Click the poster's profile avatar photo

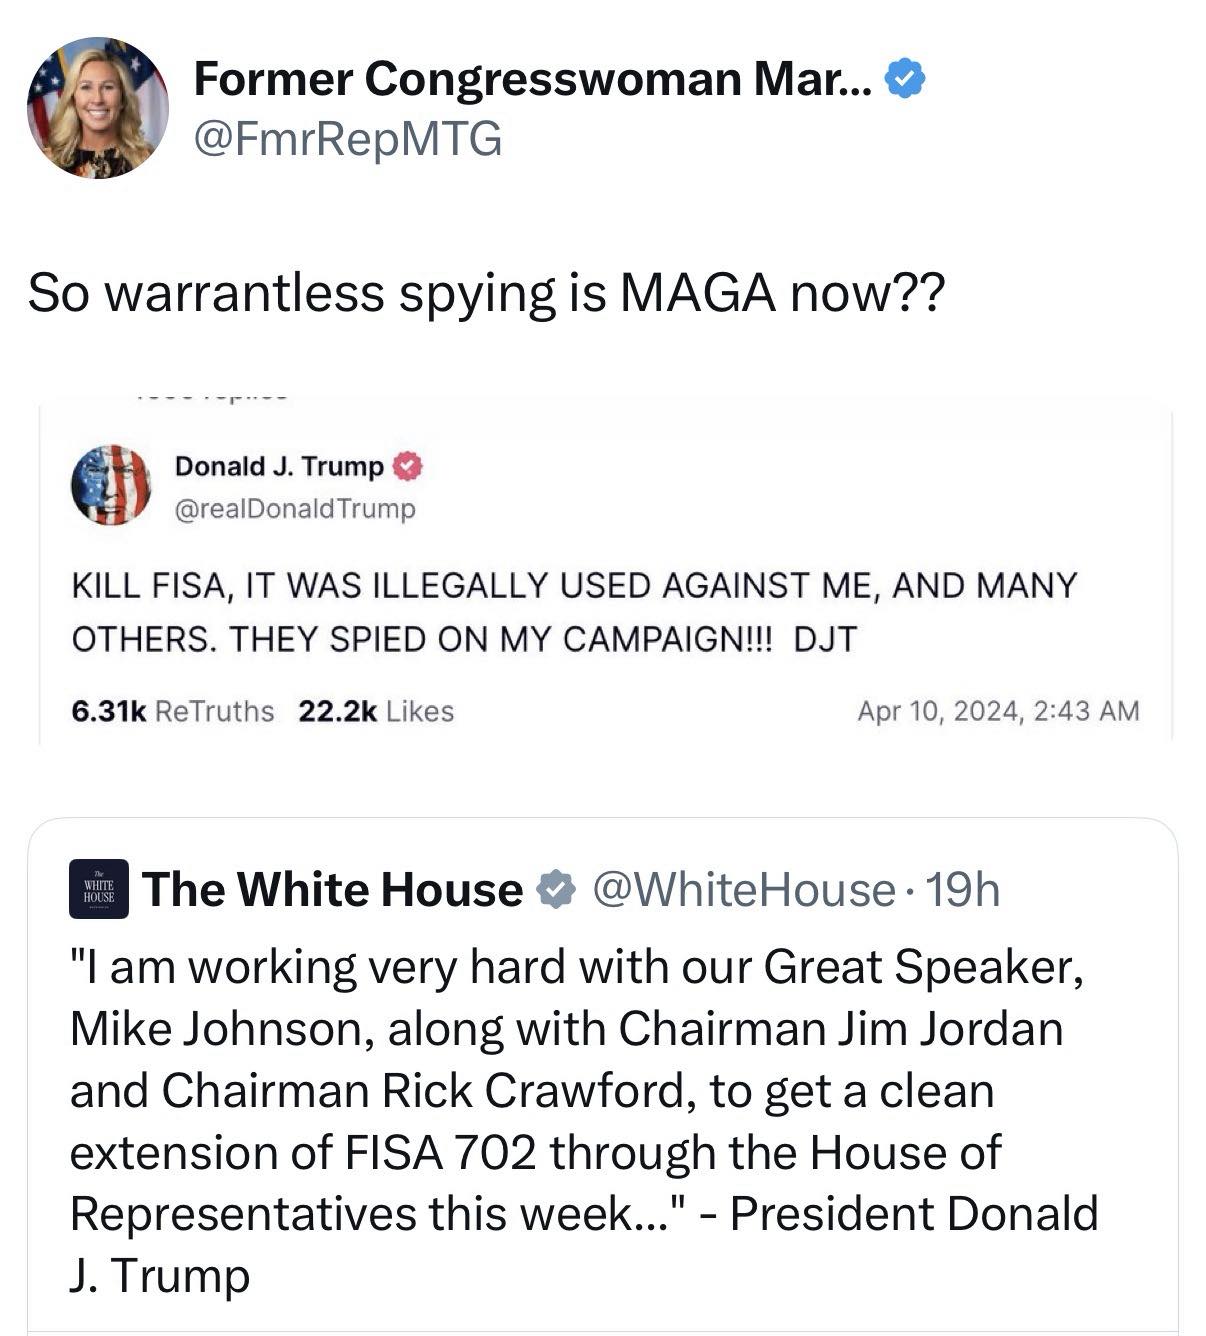[97, 108]
